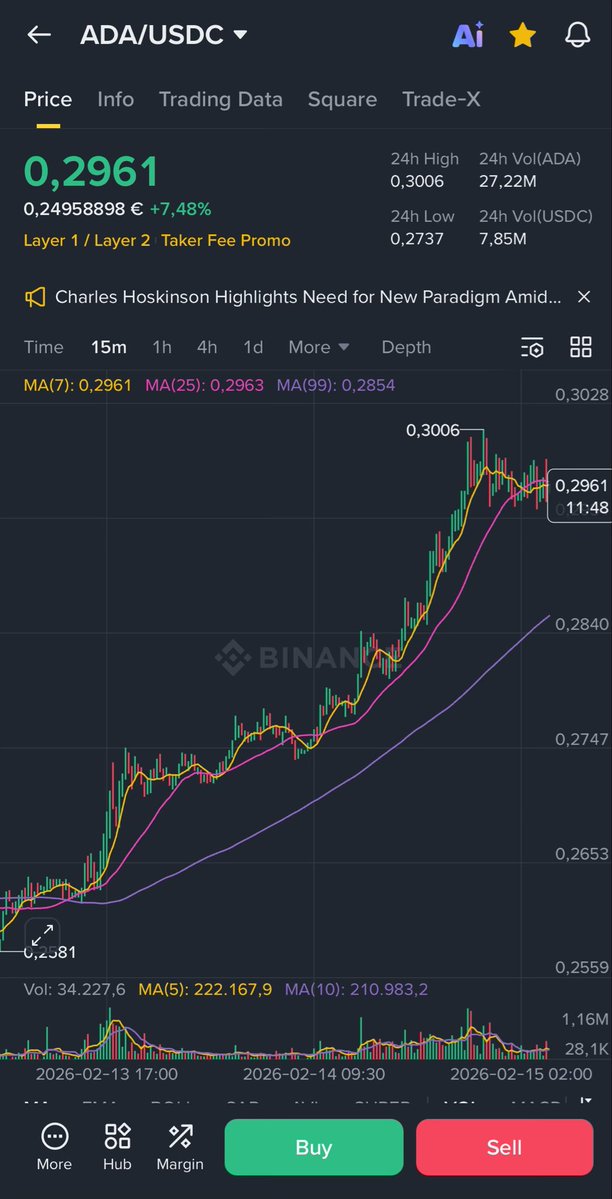Open the More menu icon
This screenshot has height=1199, width=612.
tap(54, 1147)
